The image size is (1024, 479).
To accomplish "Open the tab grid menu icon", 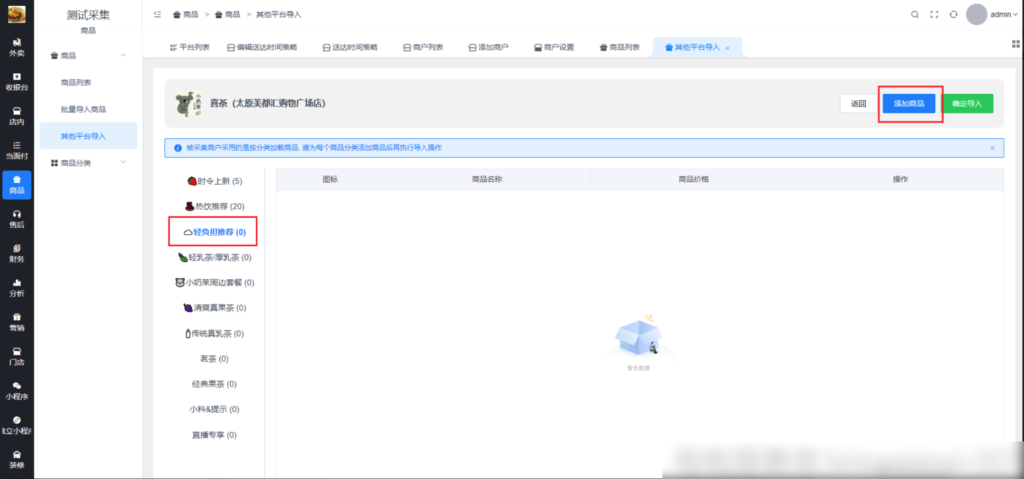I will point(1016,47).
